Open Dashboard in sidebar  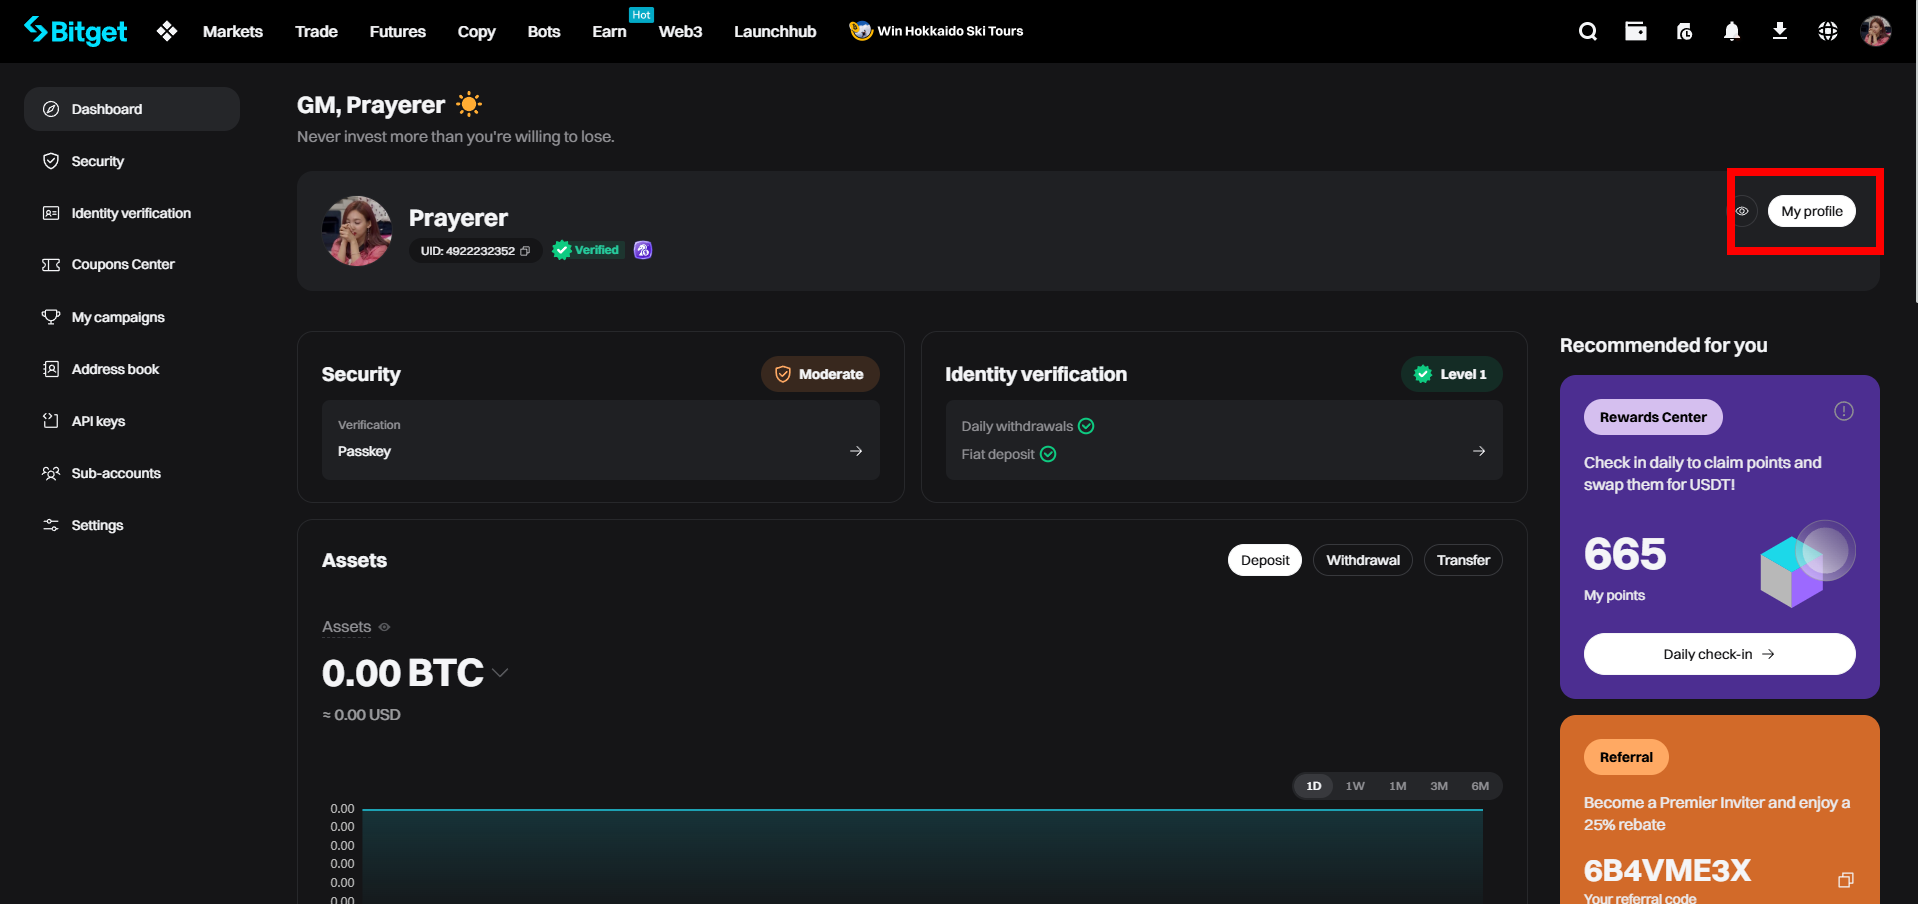132,109
